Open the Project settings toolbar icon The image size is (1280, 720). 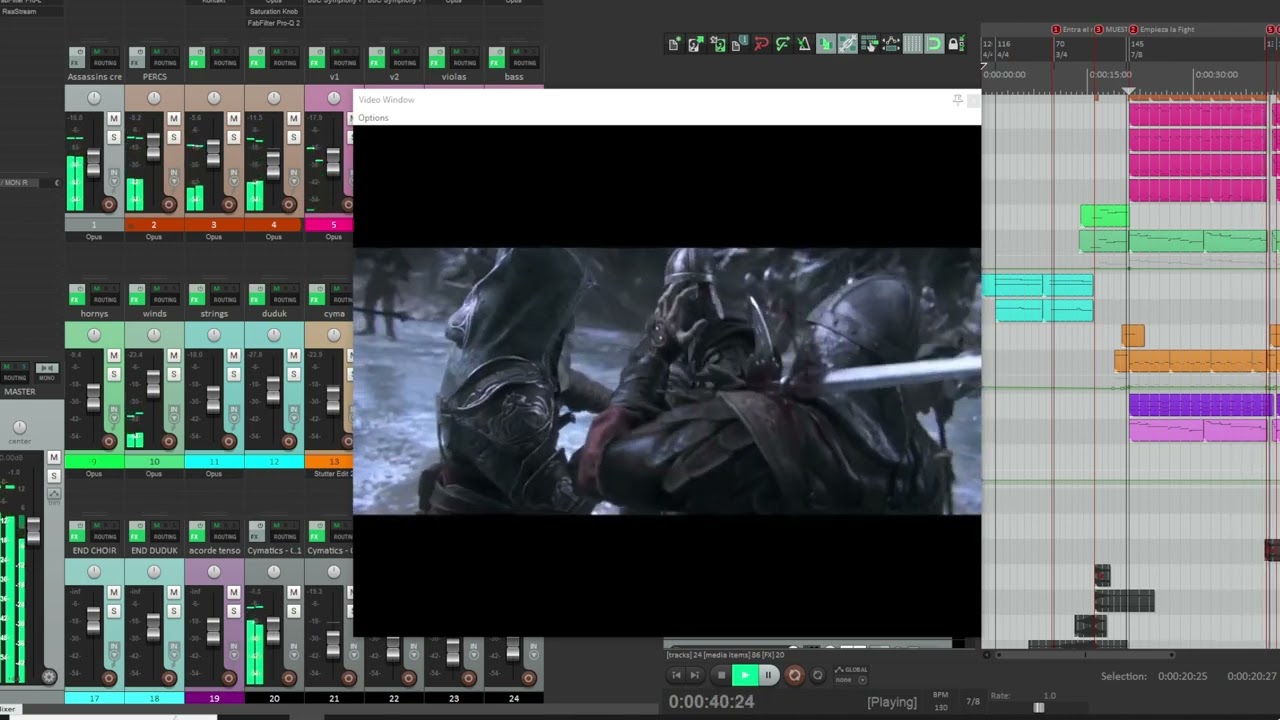click(x=739, y=44)
